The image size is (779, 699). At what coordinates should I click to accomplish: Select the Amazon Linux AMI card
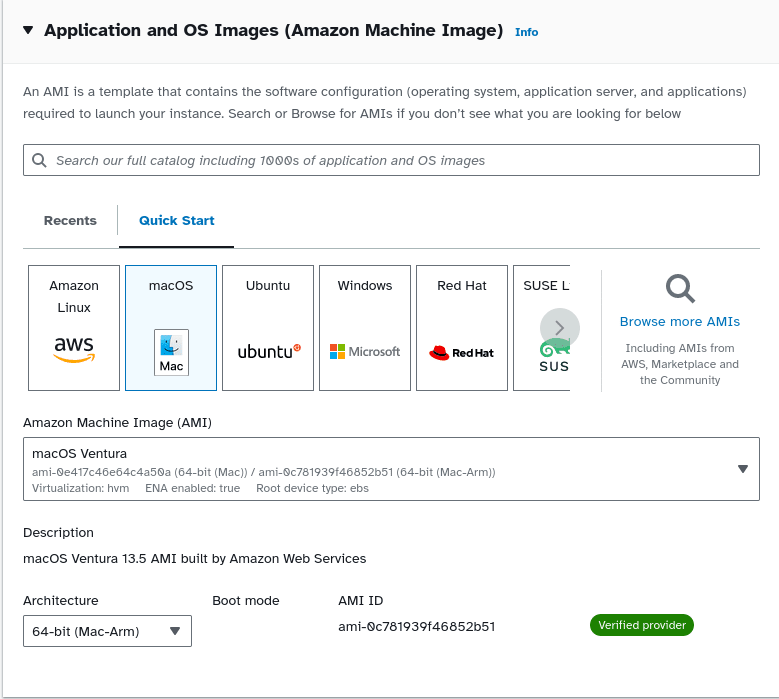74,328
